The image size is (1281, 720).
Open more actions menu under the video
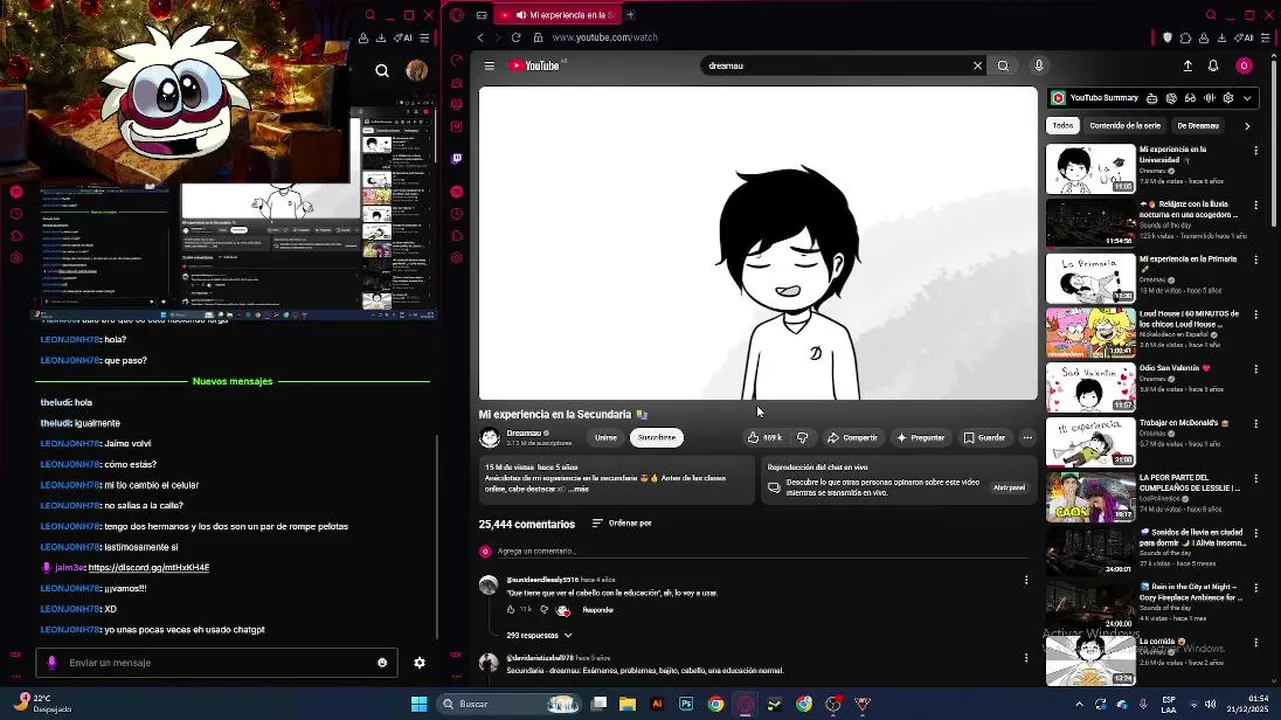pyautogui.click(x=1027, y=438)
